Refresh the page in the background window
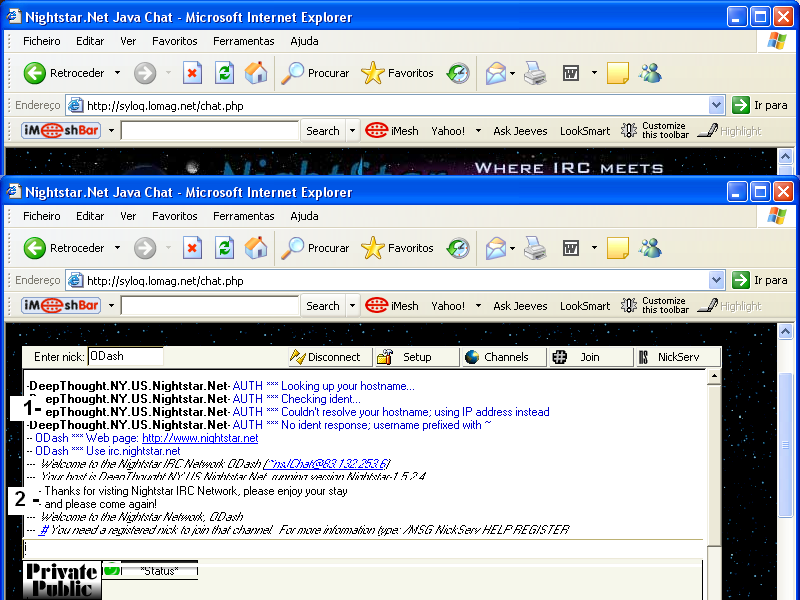Image resolution: width=800 pixels, height=600 pixels. click(x=224, y=73)
